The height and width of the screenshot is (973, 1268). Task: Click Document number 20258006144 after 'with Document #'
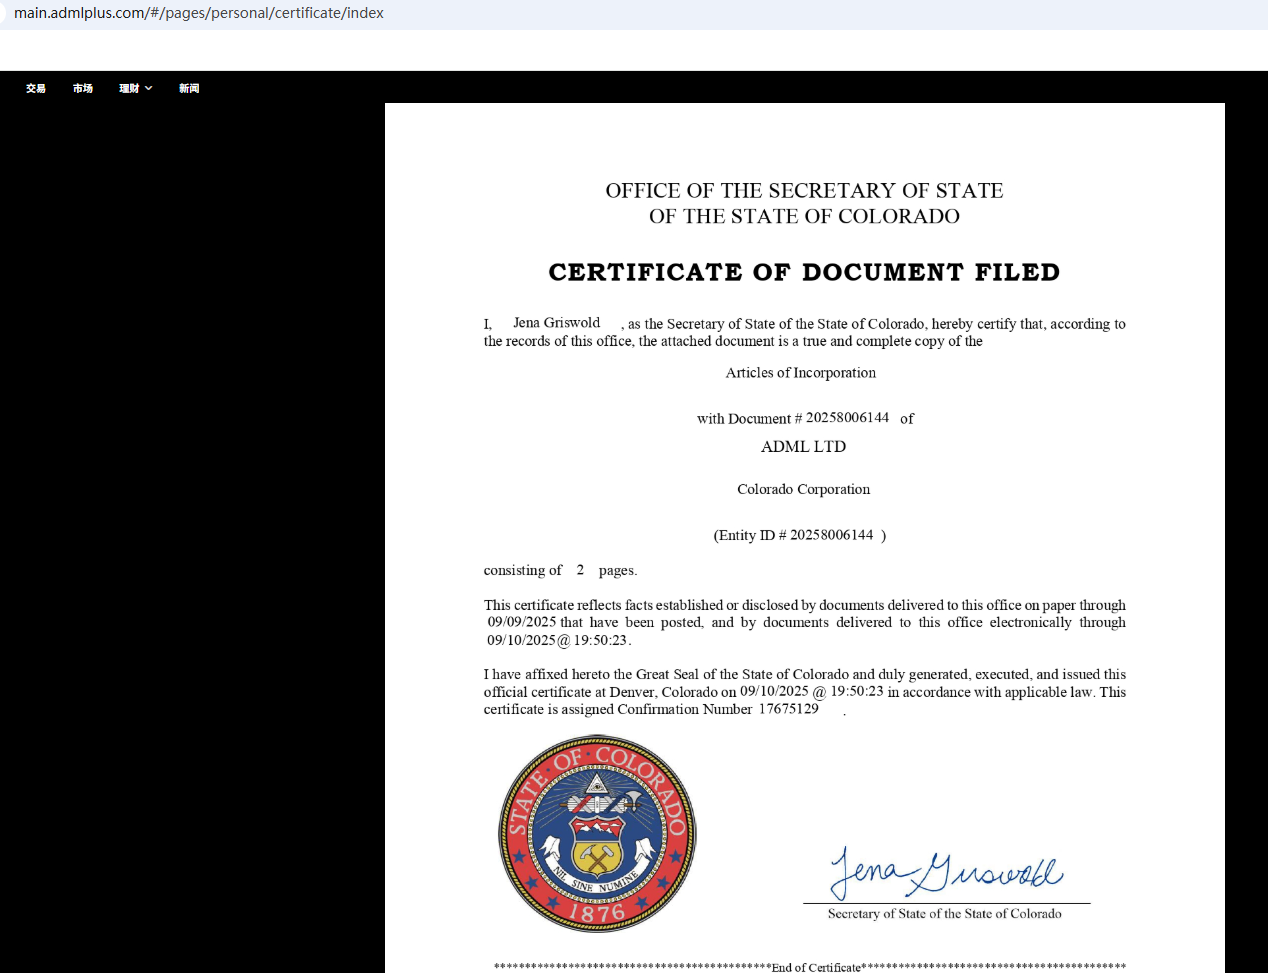847,417
